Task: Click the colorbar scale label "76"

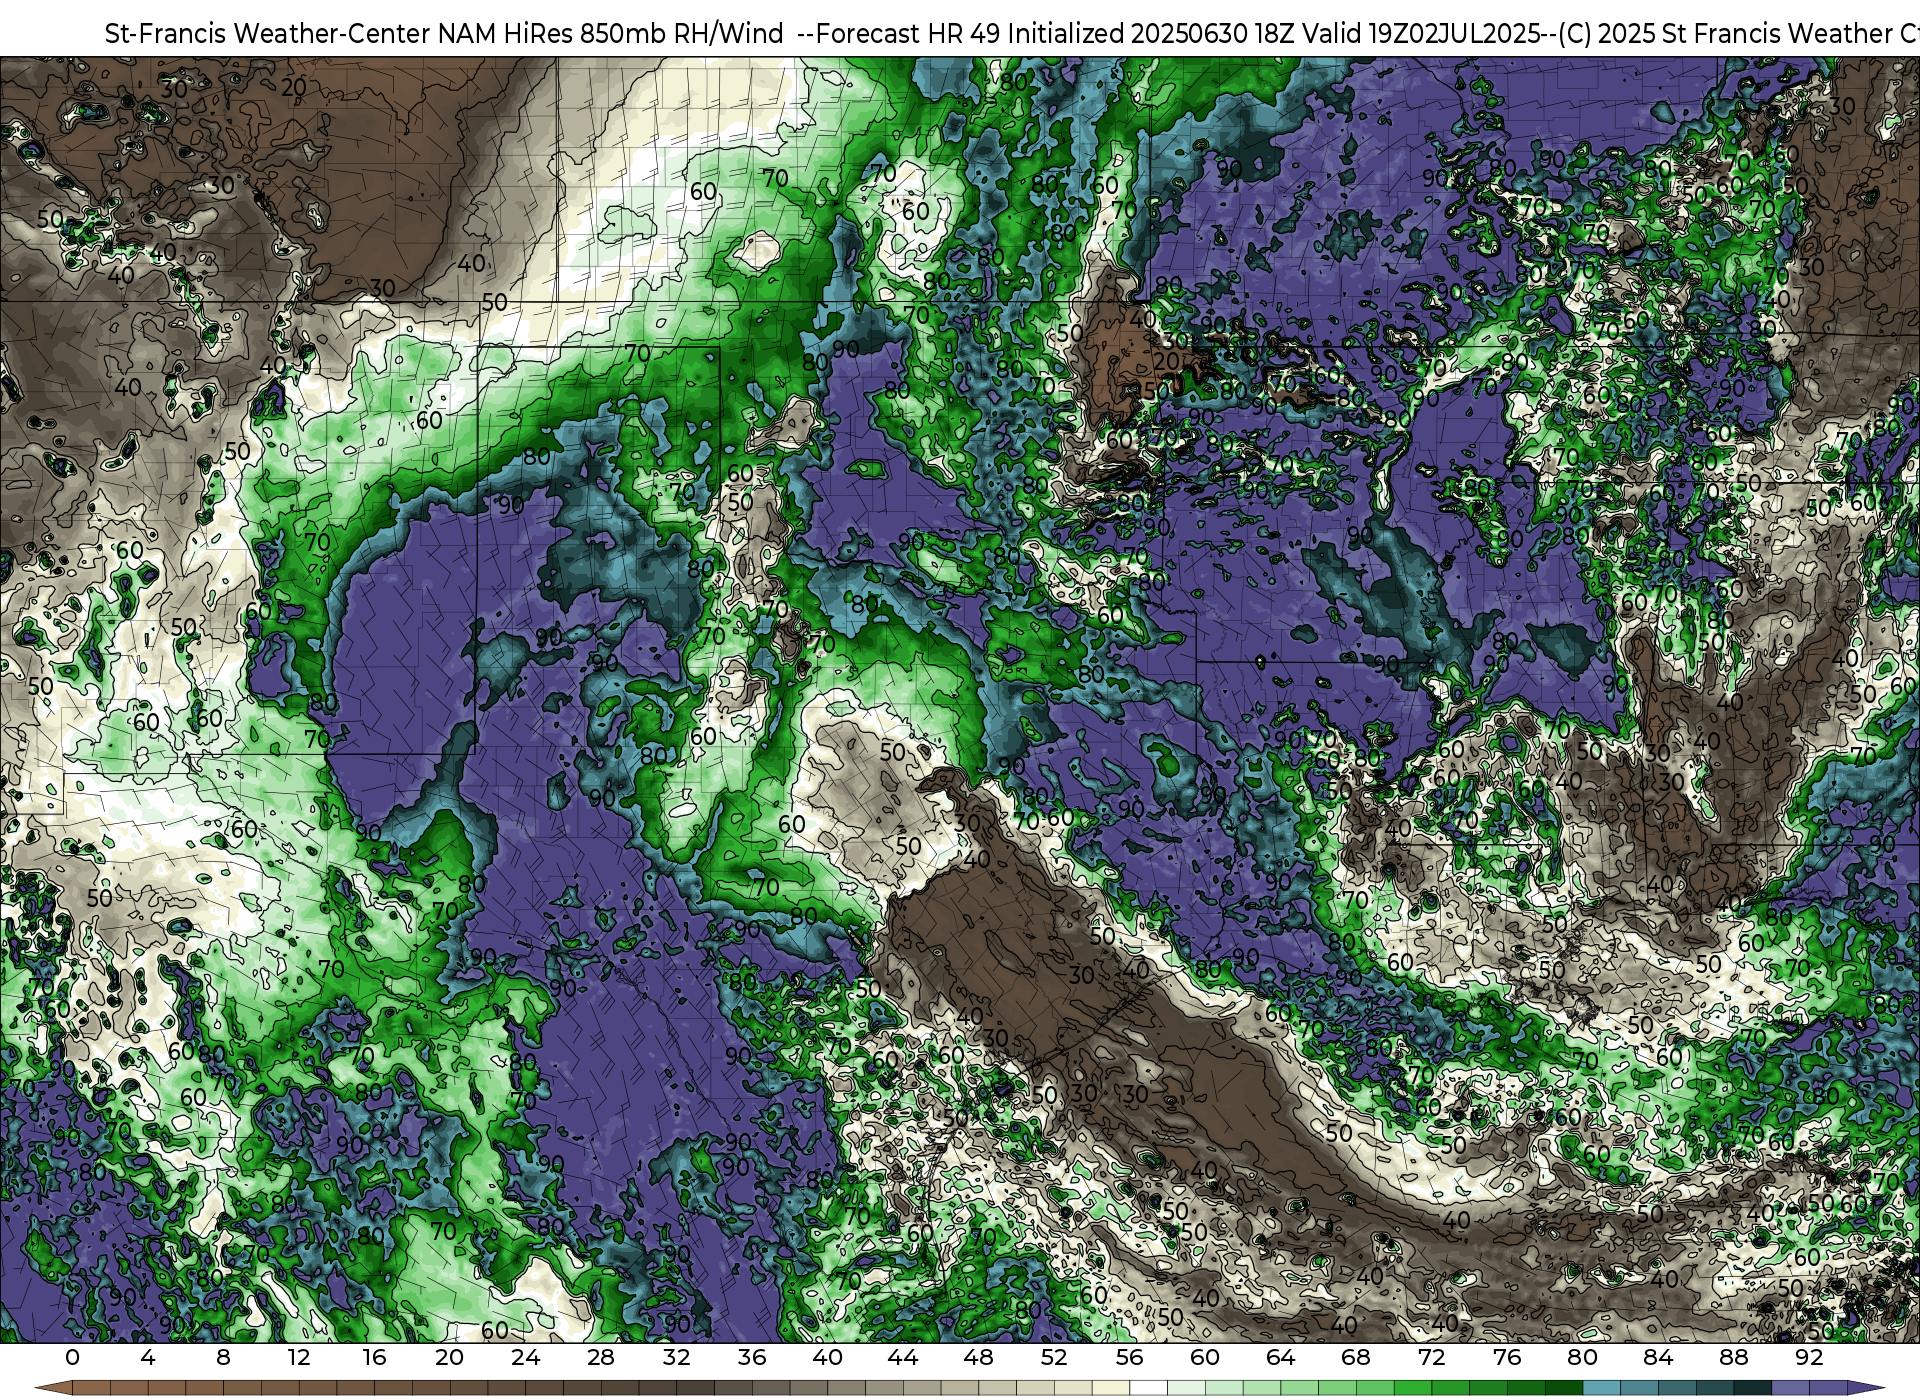Action: 1507,1357
